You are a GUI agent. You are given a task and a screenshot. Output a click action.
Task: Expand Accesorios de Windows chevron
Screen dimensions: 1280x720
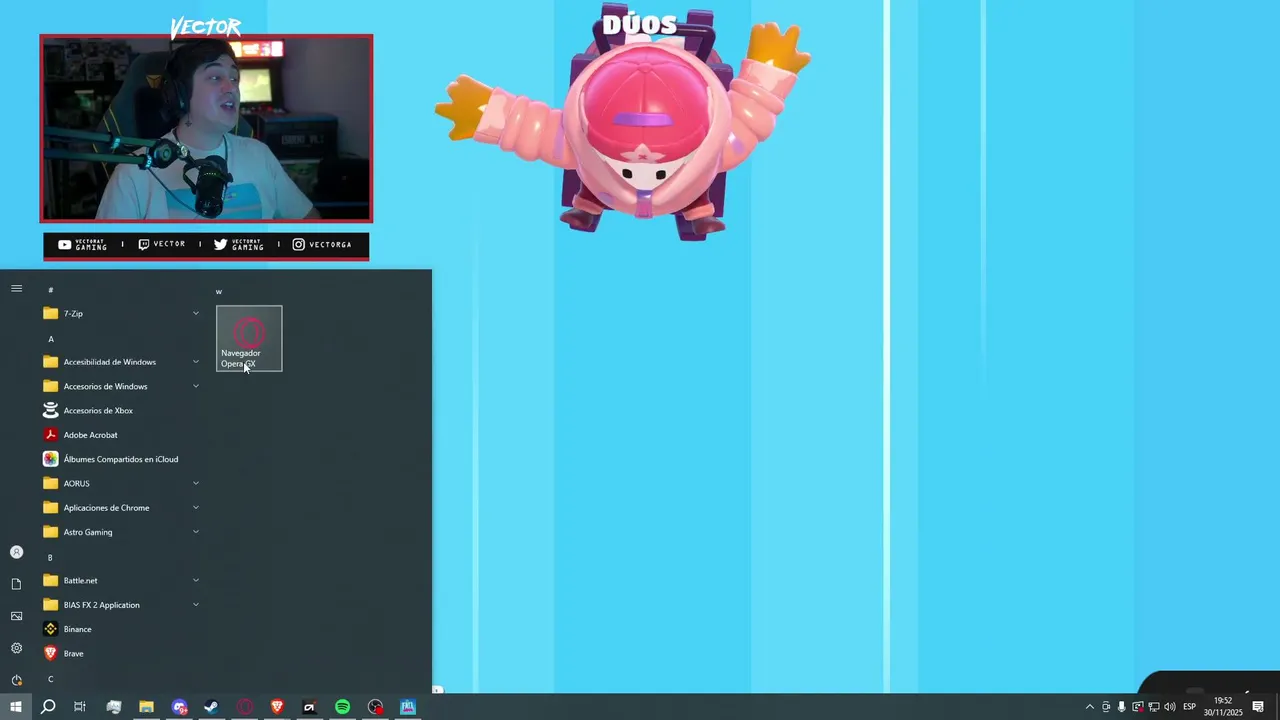196,386
